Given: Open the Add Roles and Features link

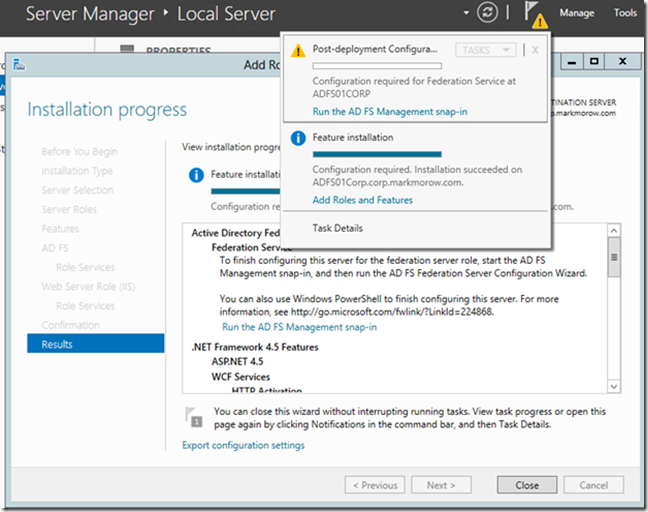Looking at the screenshot, I should coord(362,200).
